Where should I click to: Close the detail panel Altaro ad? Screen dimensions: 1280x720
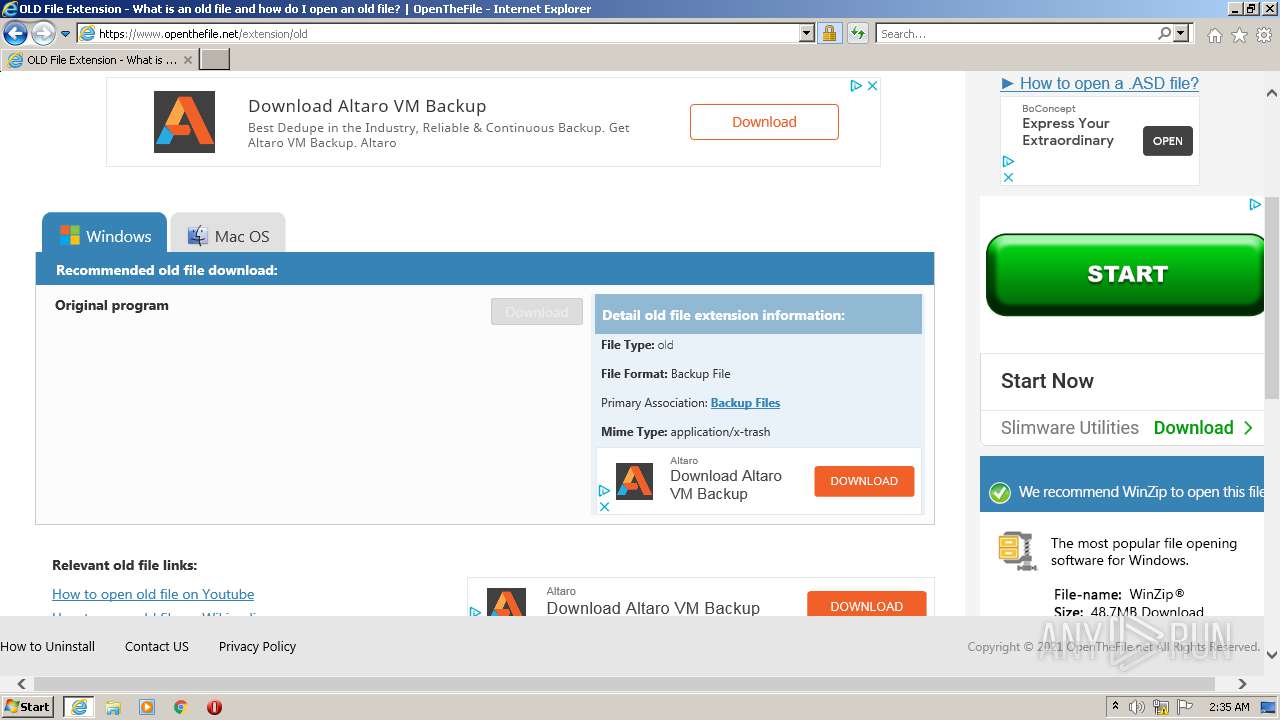[604, 506]
